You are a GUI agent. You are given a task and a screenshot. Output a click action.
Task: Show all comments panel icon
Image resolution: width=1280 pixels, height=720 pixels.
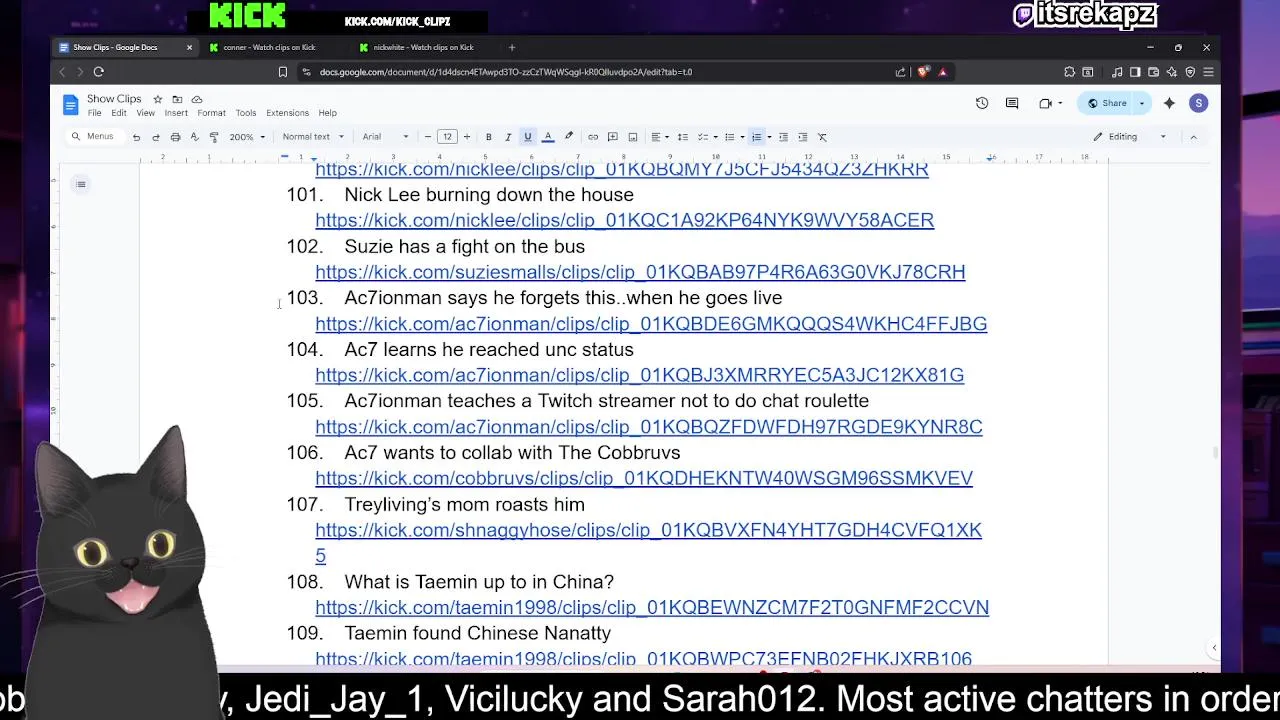point(1012,103)
